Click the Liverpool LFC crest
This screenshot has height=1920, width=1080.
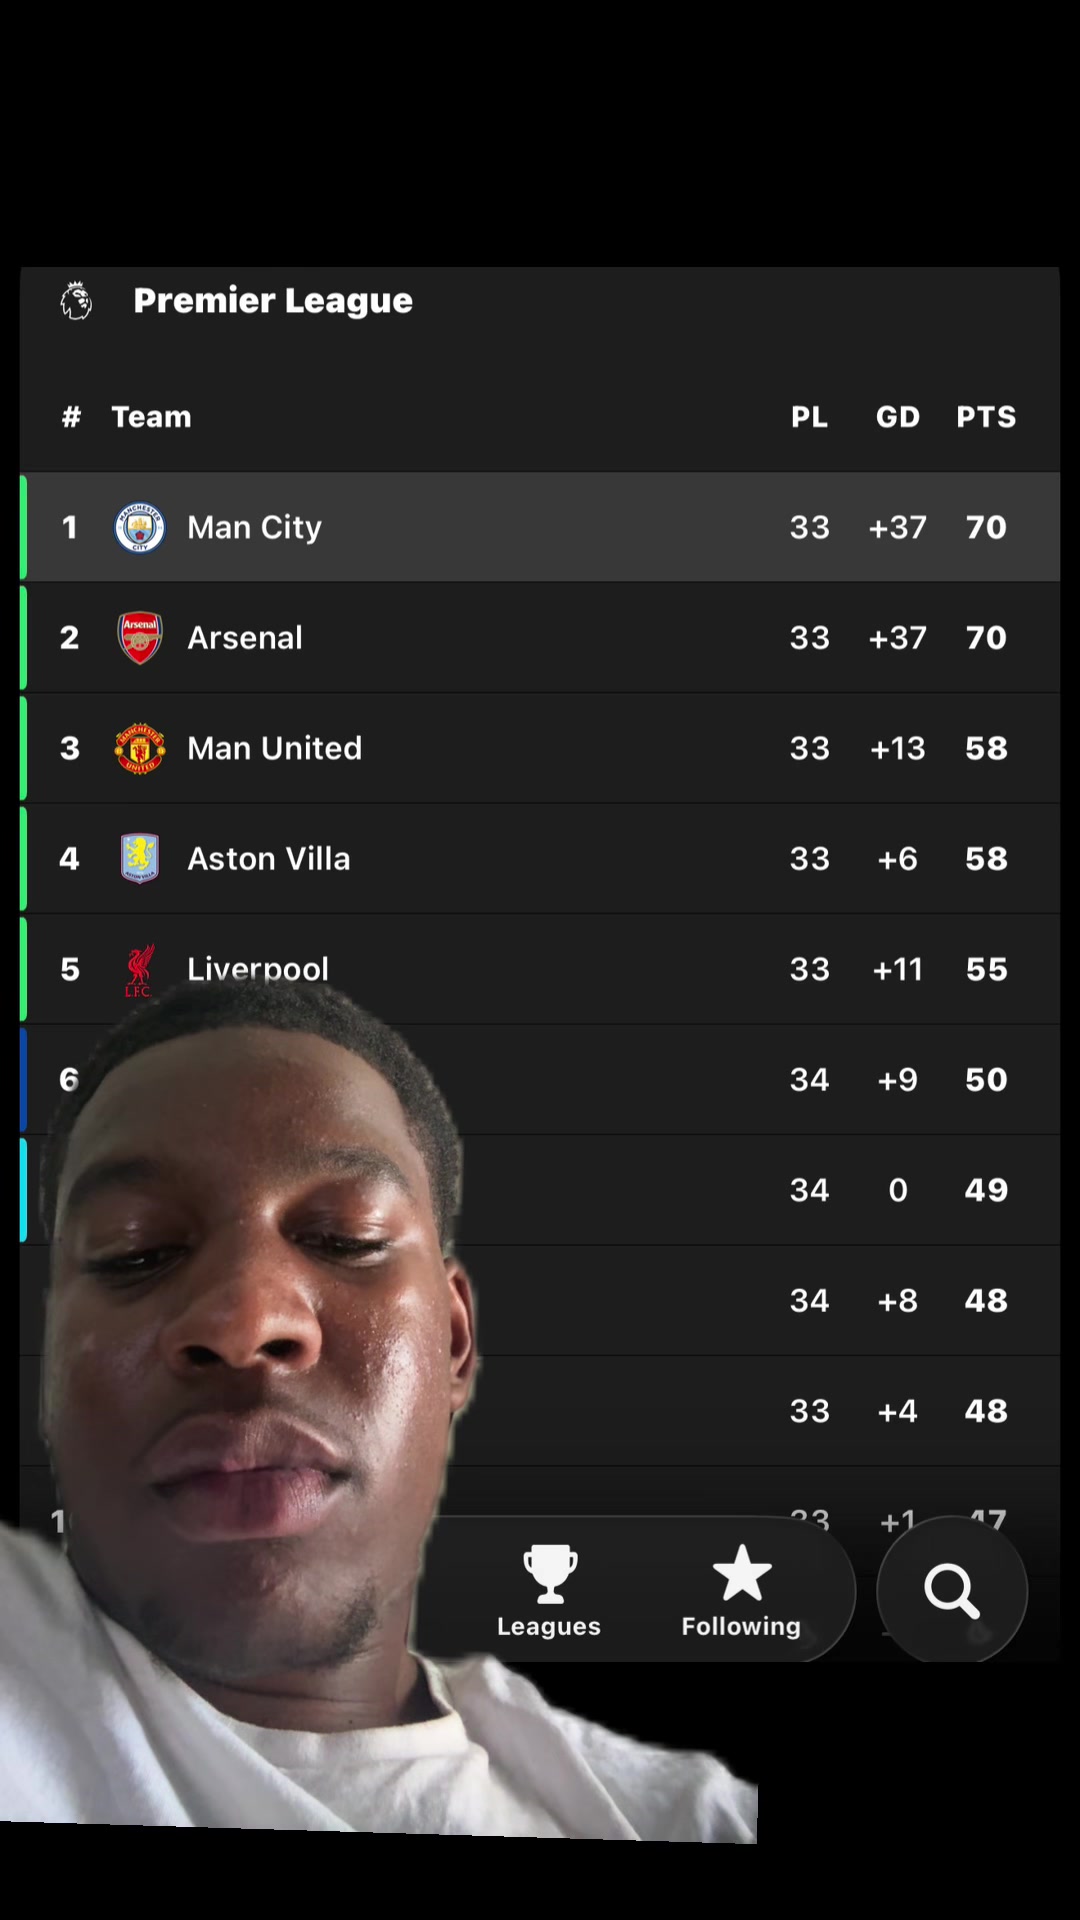140,970
